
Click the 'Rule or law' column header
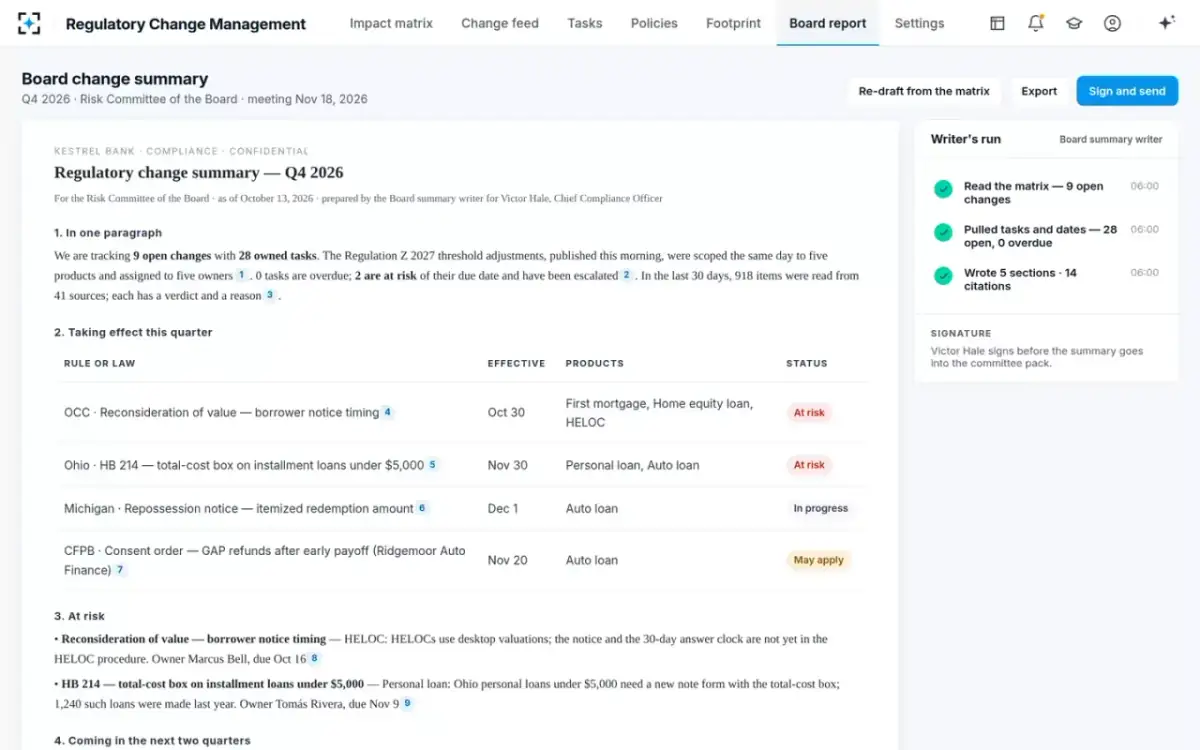pos(100,363)
